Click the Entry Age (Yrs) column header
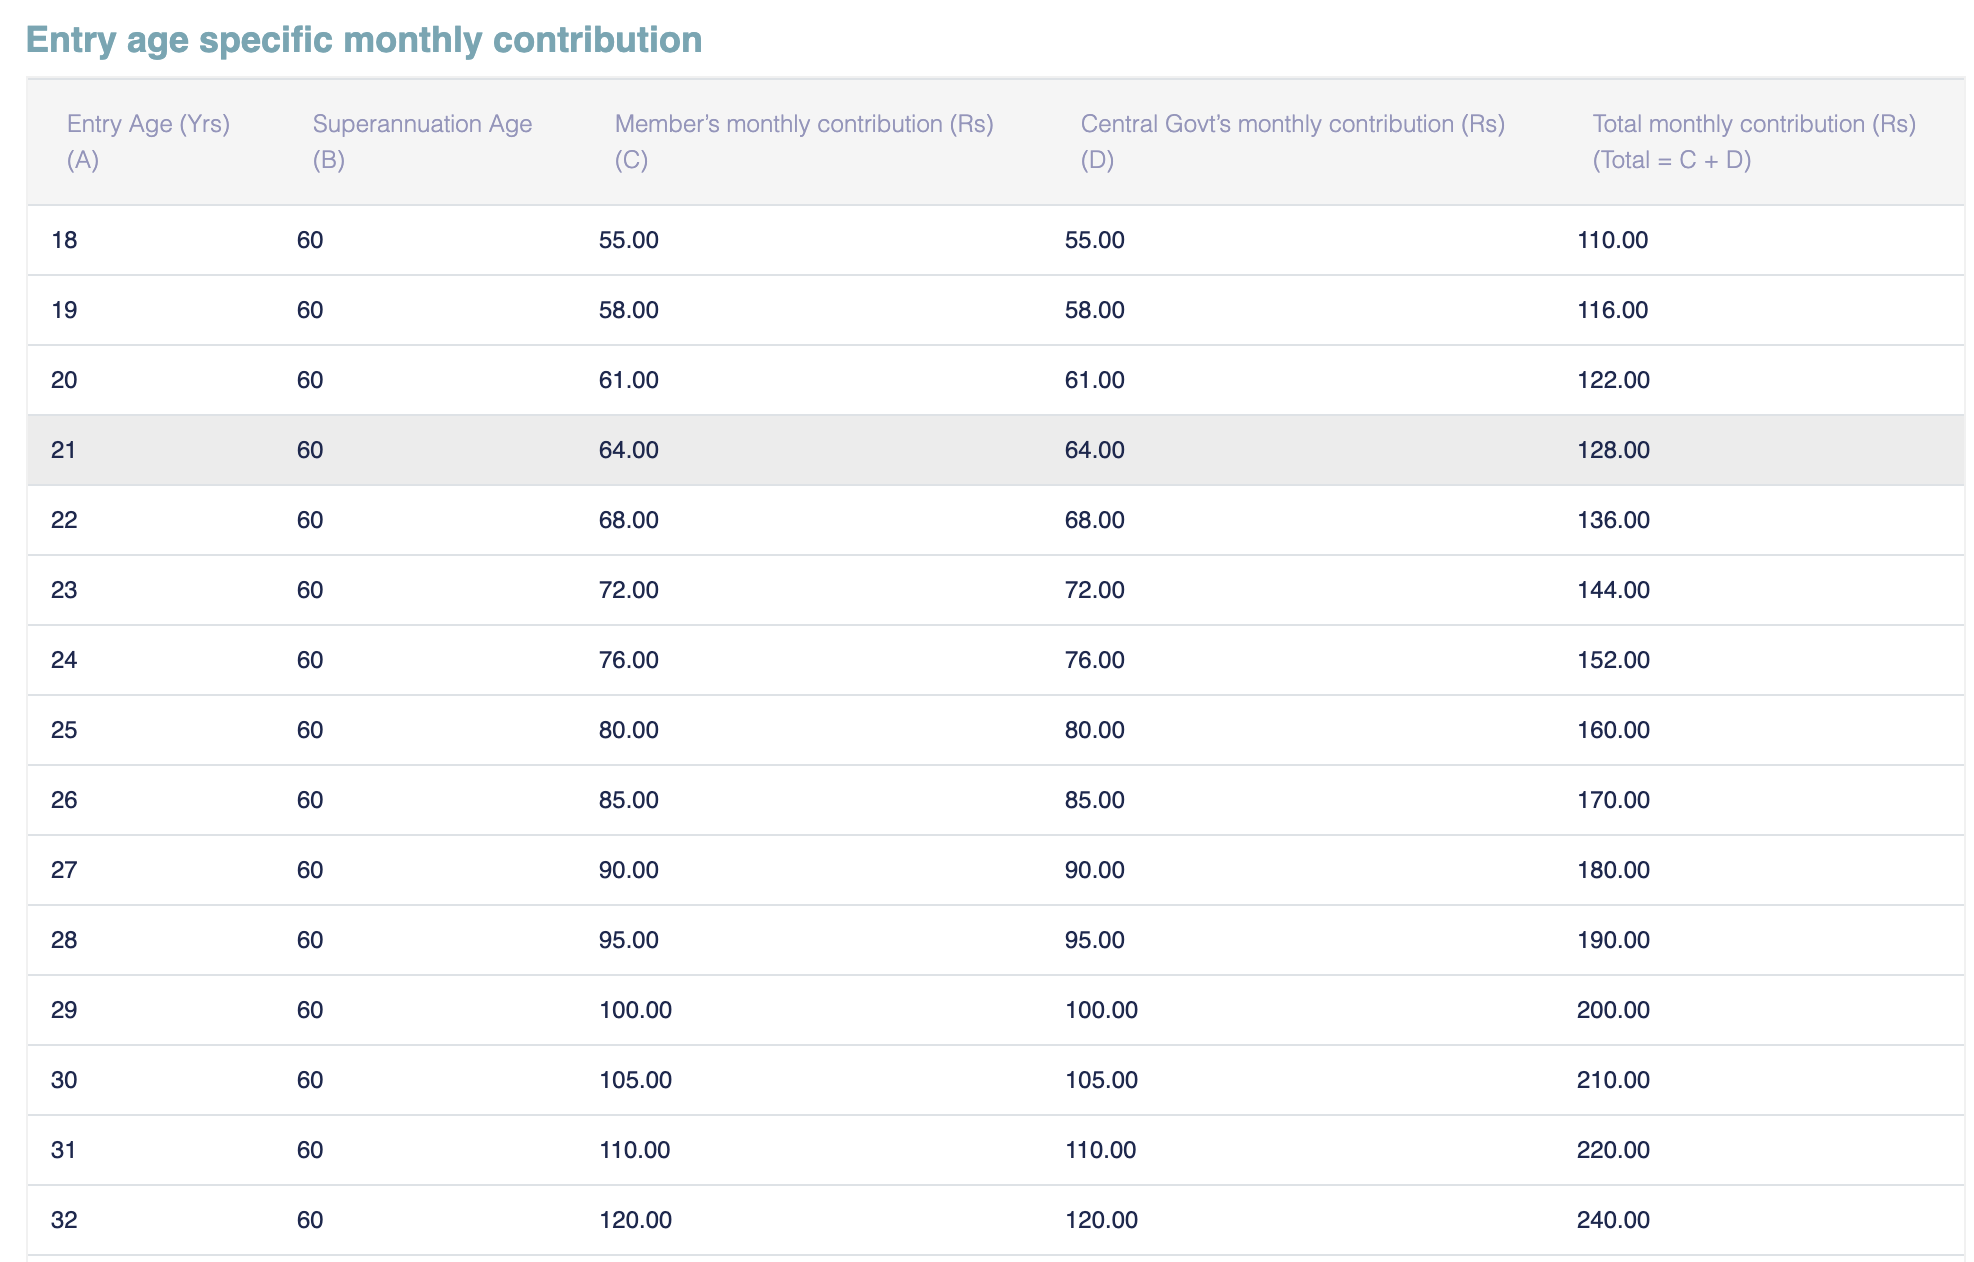Image resolution: width=1974 pixels, height=1262 pixels. click(x=148, y=141)
